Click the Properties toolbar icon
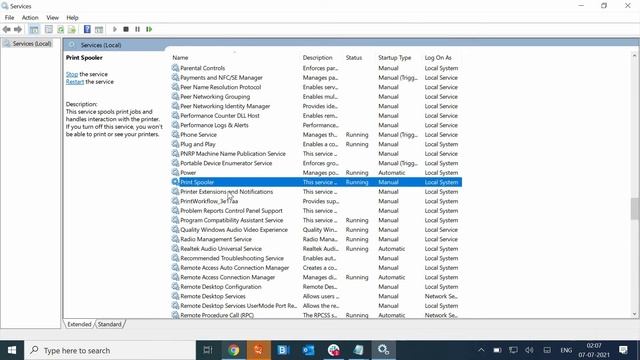Image resolution: width=640 pixels, height=360 pixels. coord(49,29)
